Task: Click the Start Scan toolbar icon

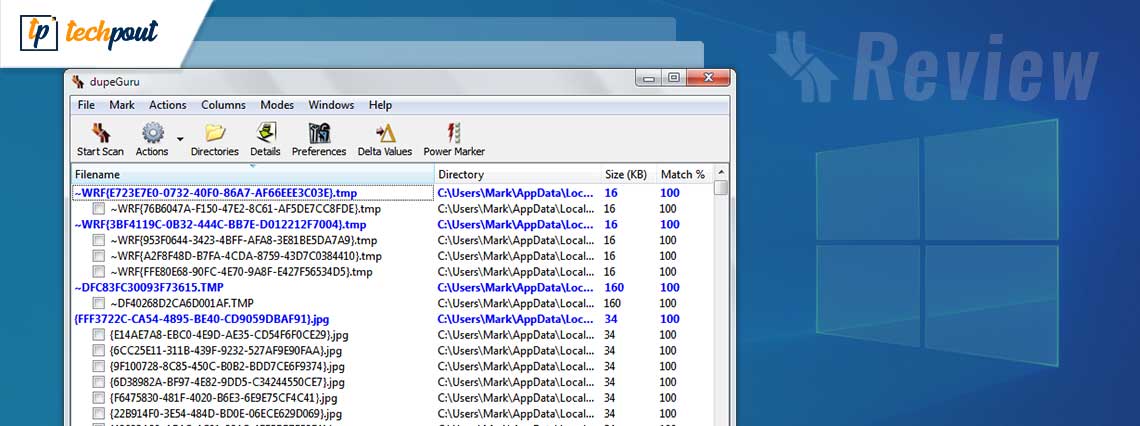Action: click(x=100, y=133)
